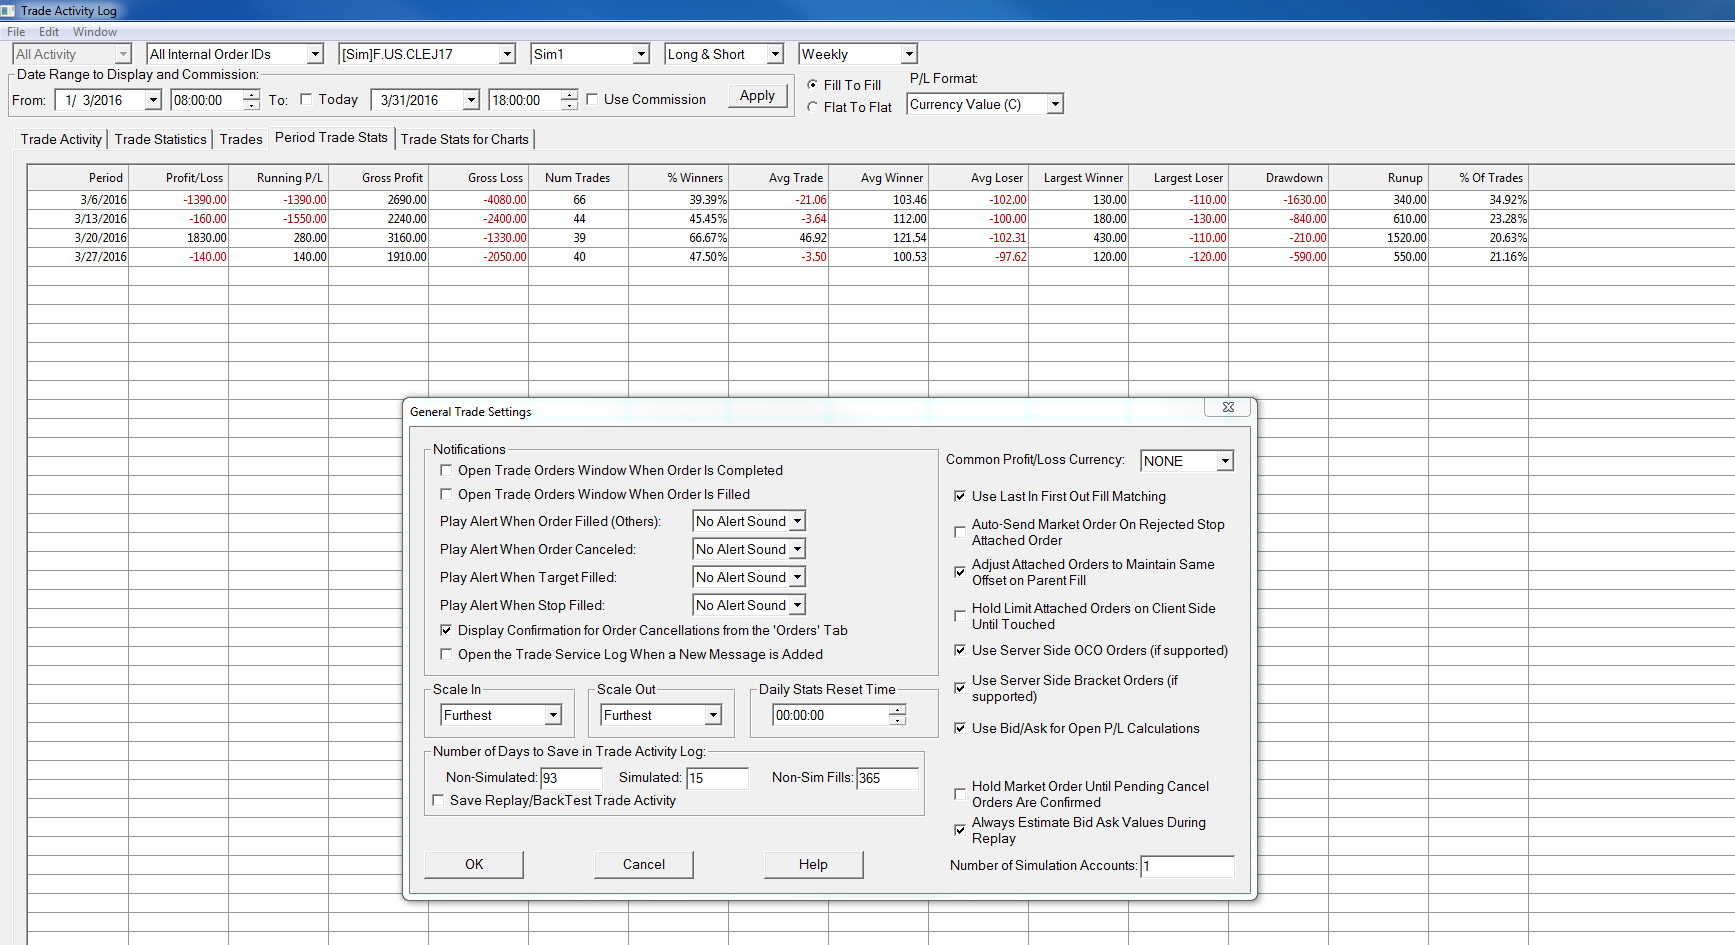Expand the Scale In Furthest dropdown
Viewport: 1735px width, 945px height.
click(x=553, y=715)
